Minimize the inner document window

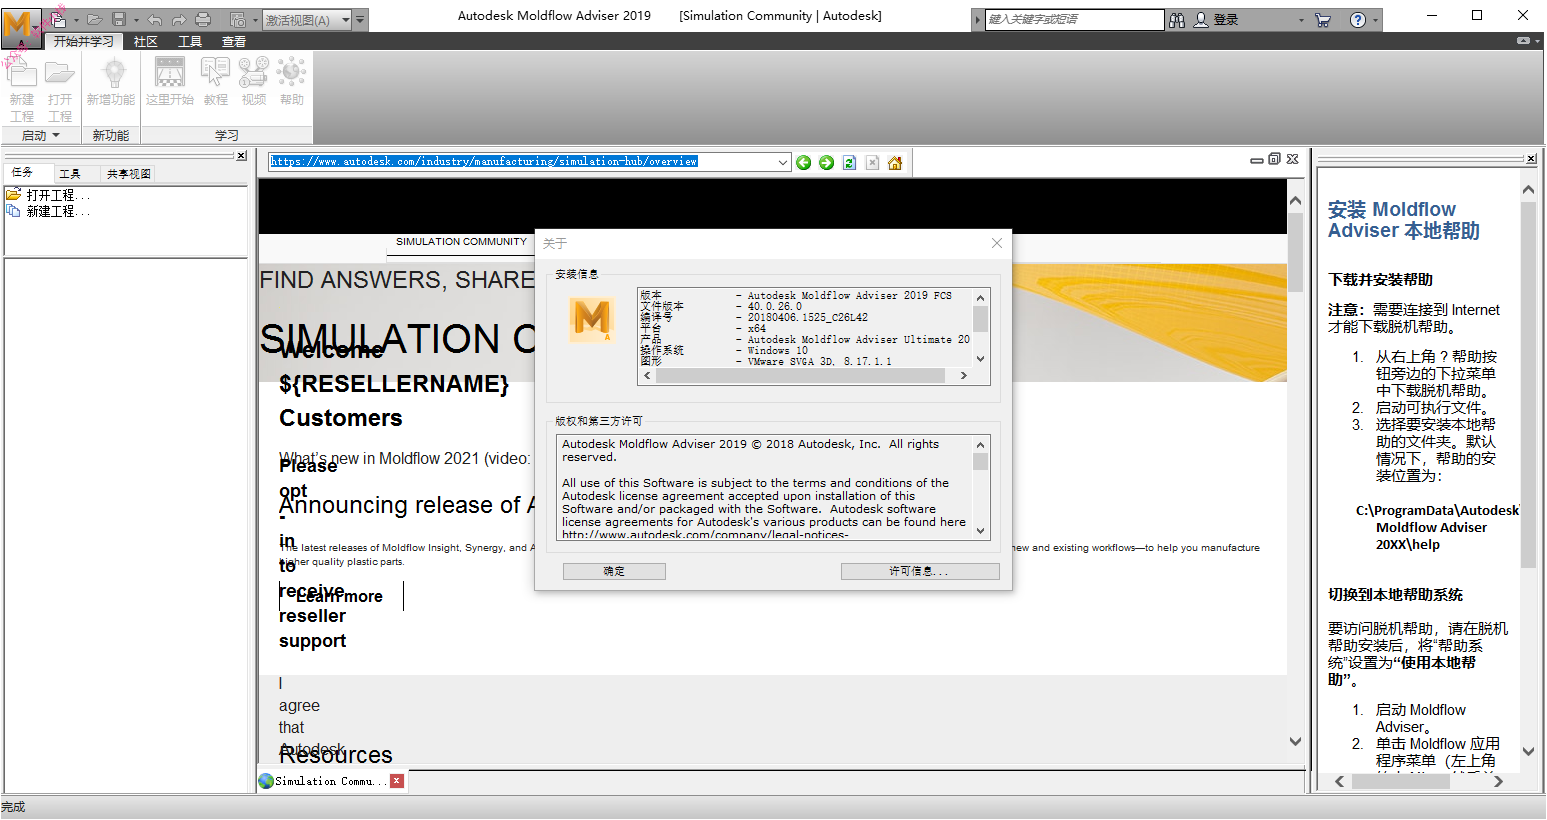(x=1256, y=159)
